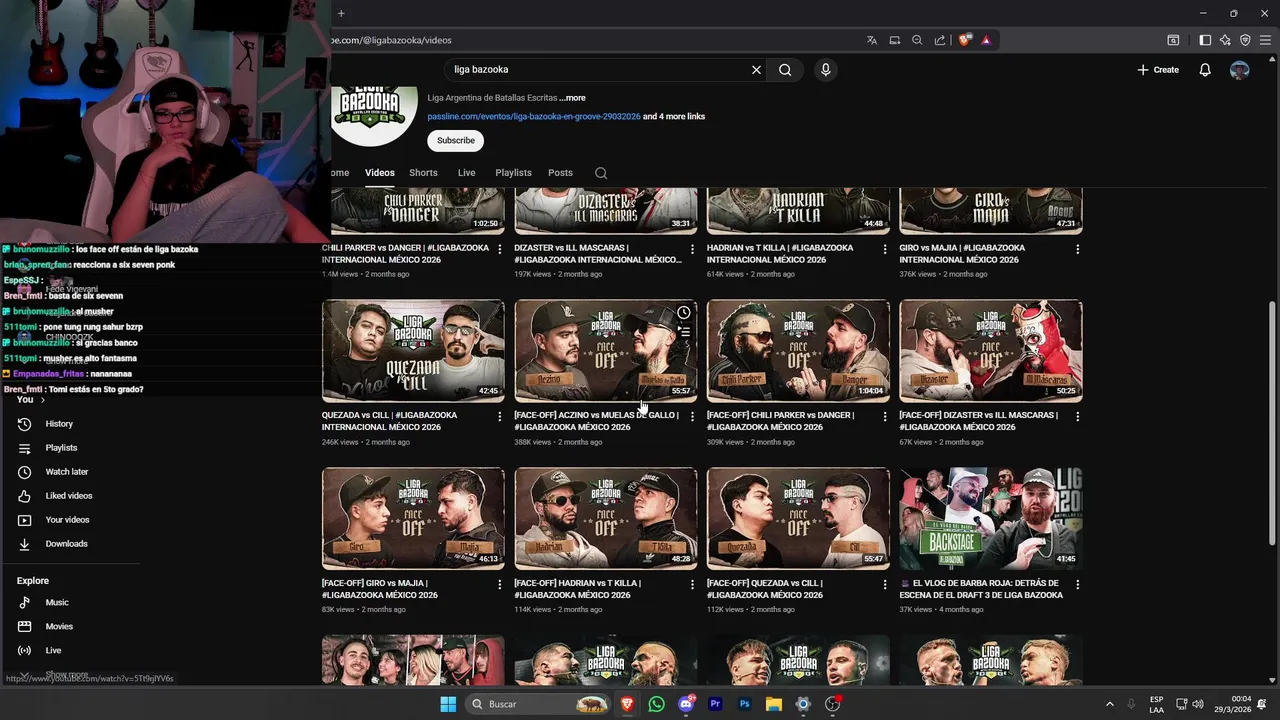The height and width of the screenshot is (720, 1280).
Task: Open options menu for QUEZADA vs CILL video
Action: click(500, 416)
